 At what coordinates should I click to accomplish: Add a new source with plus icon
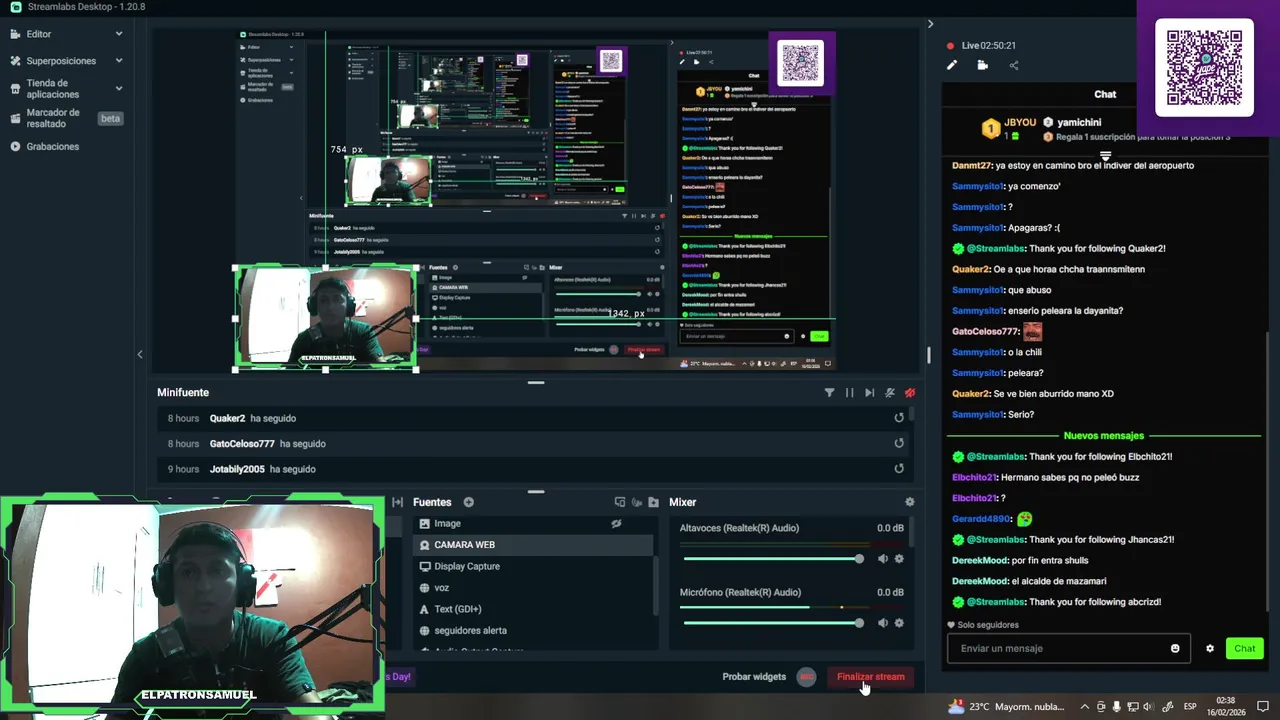coord(468,502)
